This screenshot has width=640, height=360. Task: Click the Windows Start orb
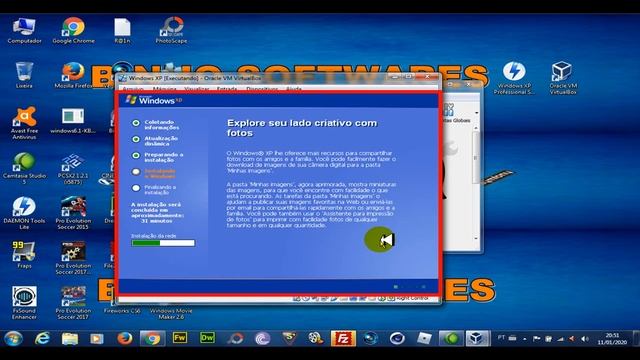[13, 338]
